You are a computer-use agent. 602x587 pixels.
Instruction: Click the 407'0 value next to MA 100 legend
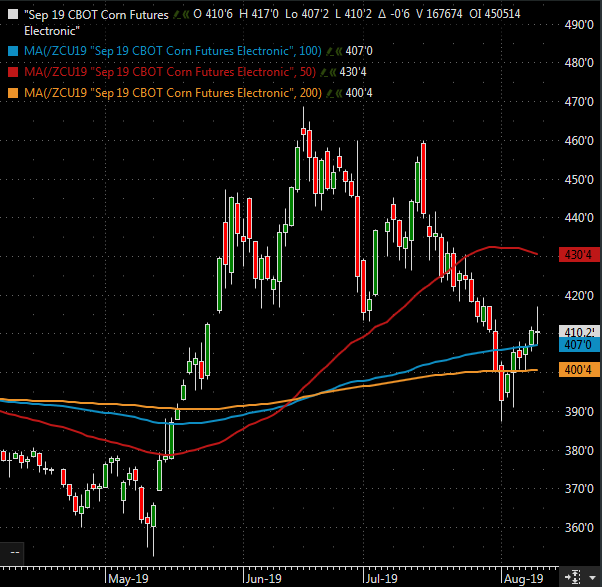[x=359, y=51]
